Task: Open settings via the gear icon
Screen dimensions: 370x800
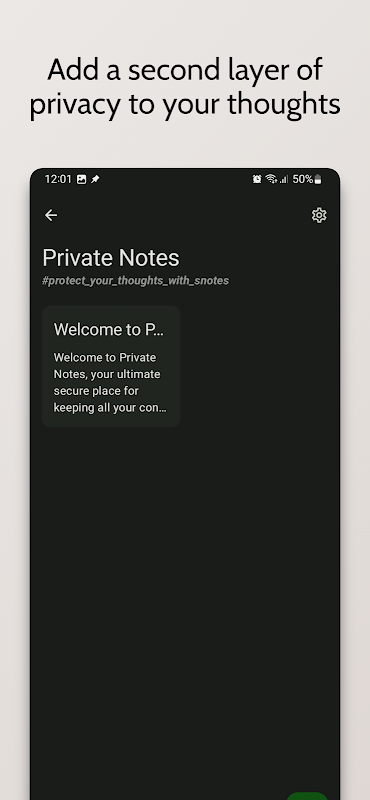Action: pos(319,215)
